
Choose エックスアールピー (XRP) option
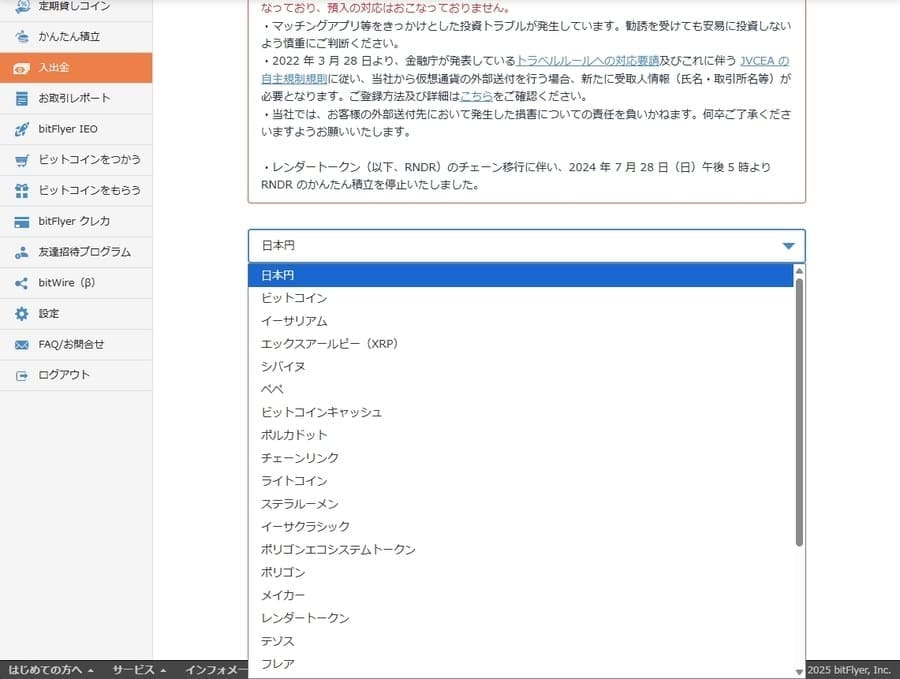click(x=521, y=344)
